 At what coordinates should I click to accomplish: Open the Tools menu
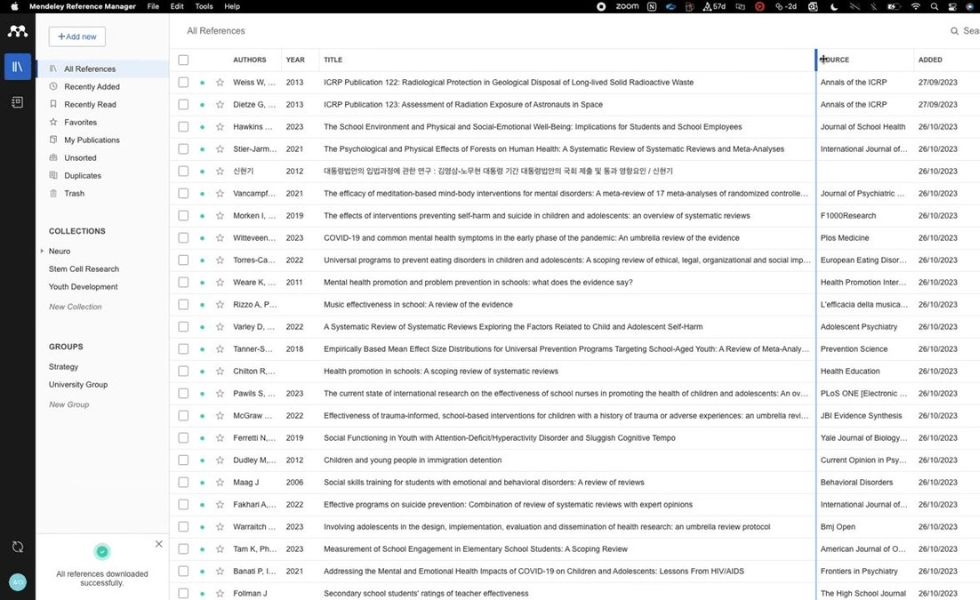[x=204, y=6]
